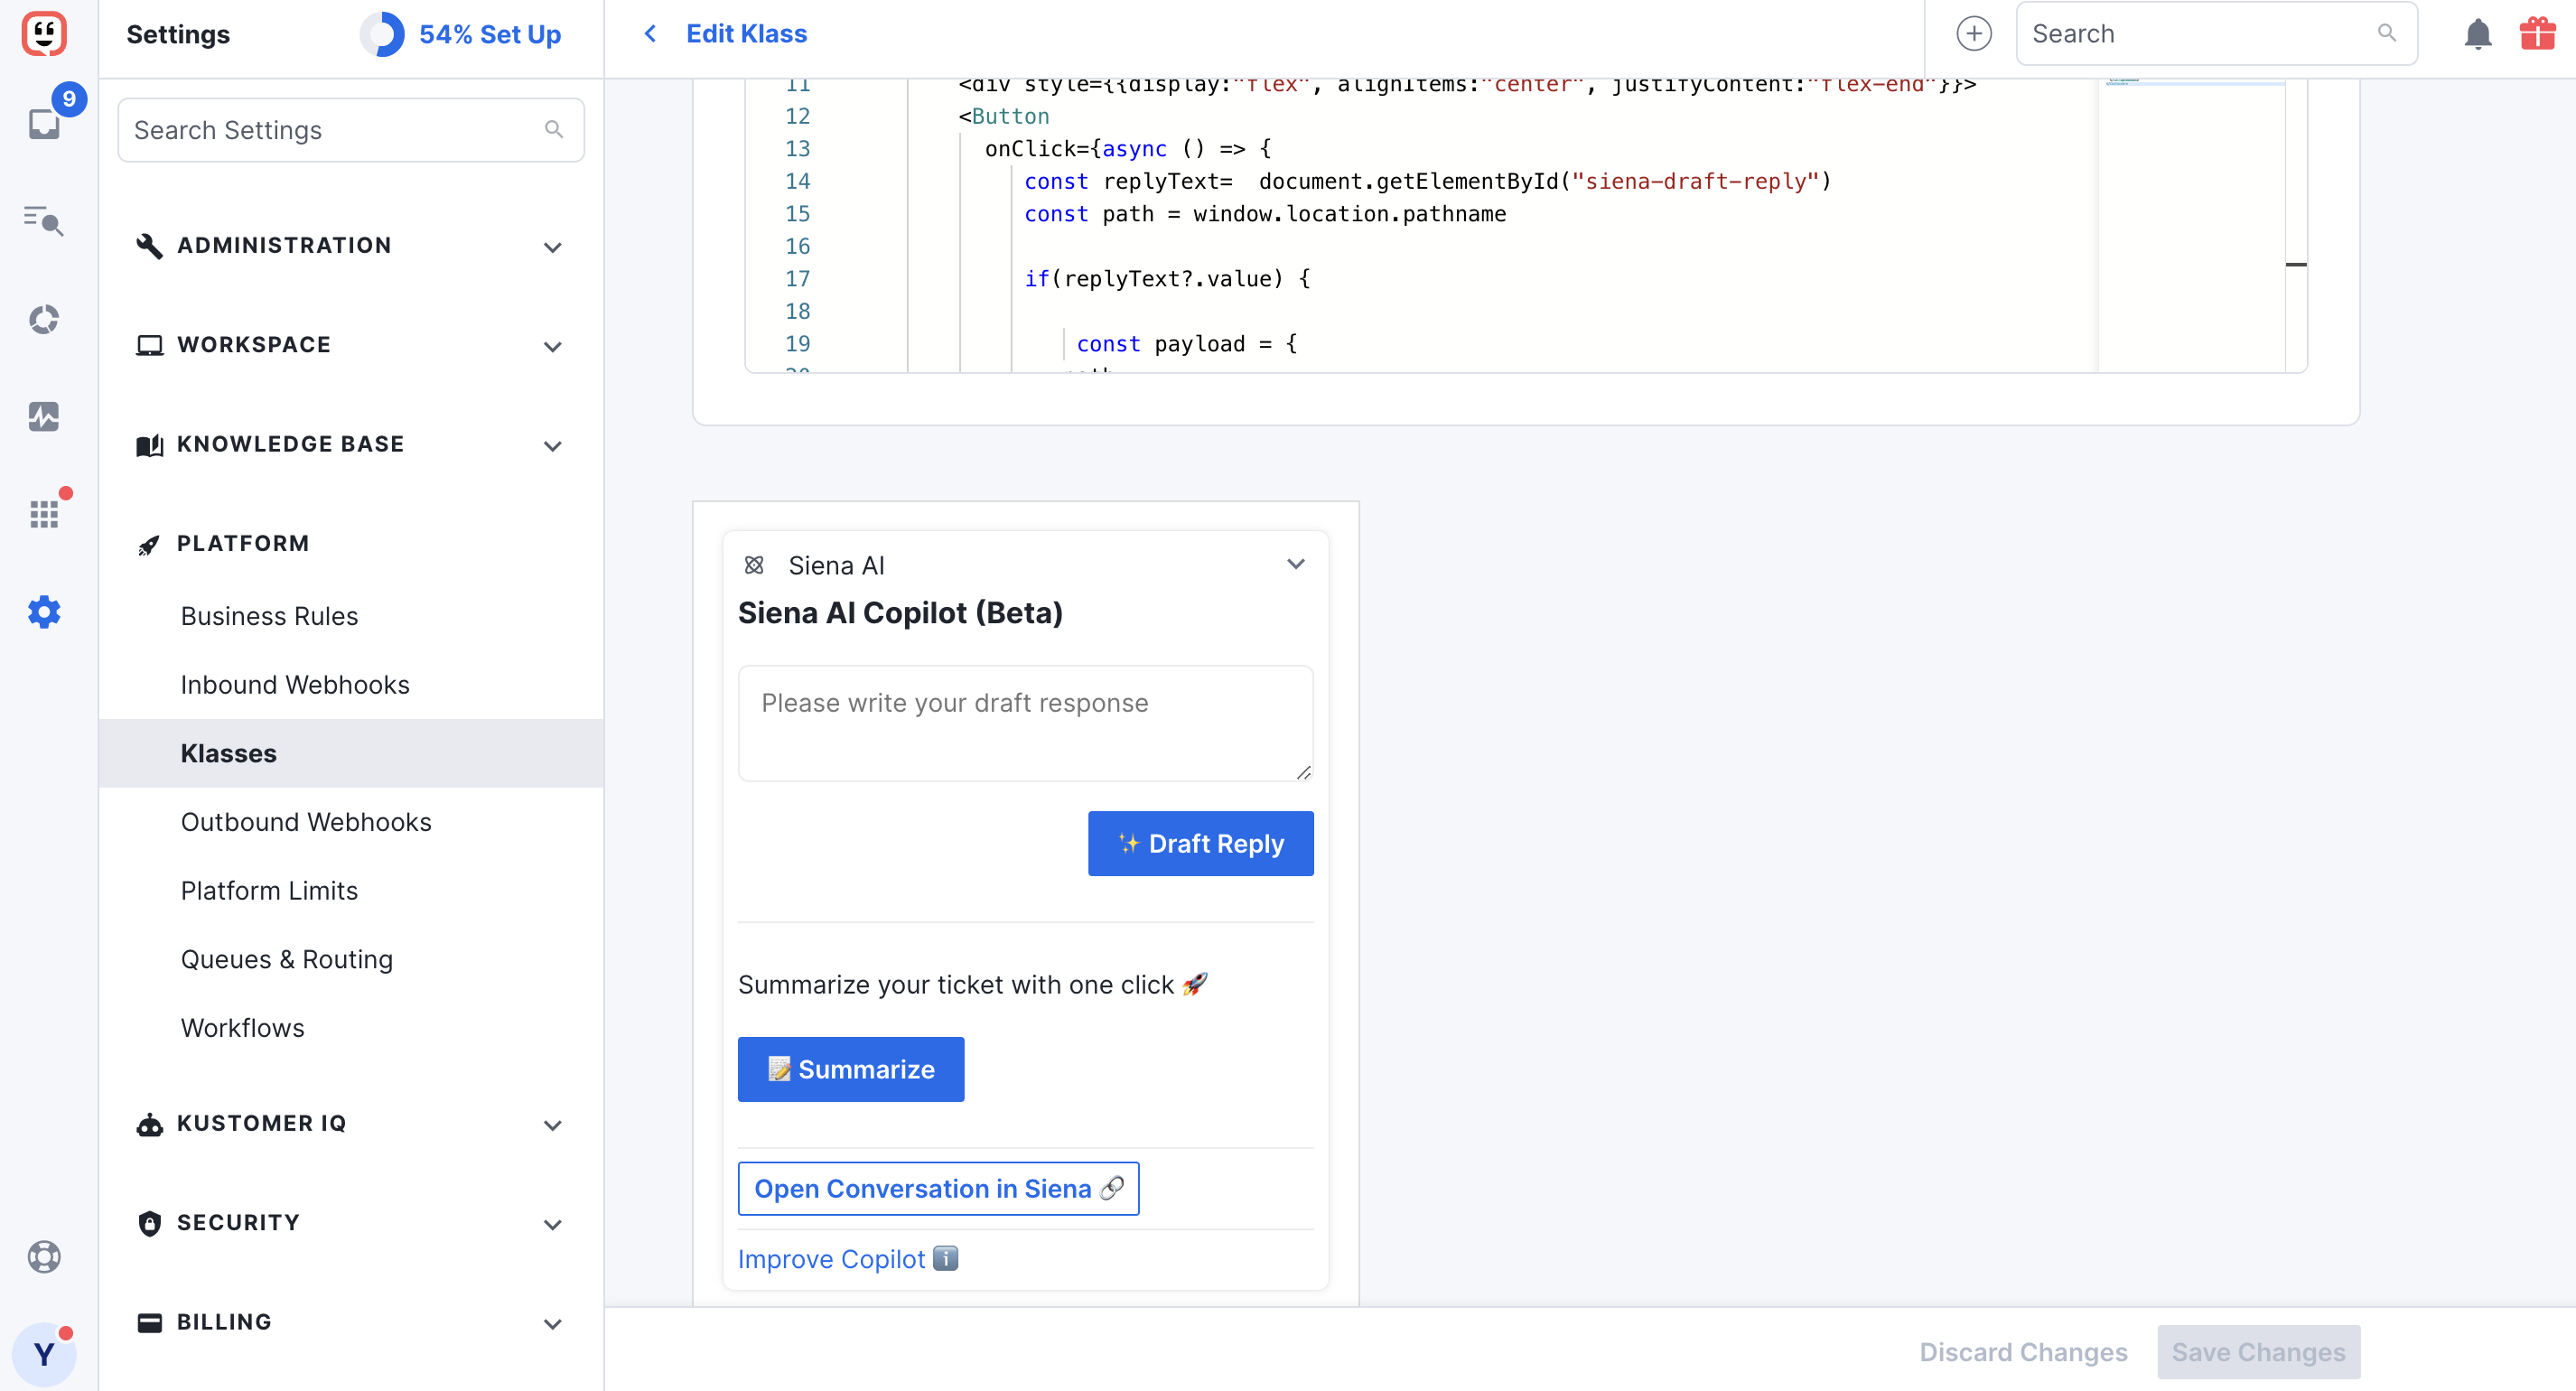This screenshot has height=1391, width=2576.
Task: Click the line 19 const payload code
Action: coord(1186,344)
